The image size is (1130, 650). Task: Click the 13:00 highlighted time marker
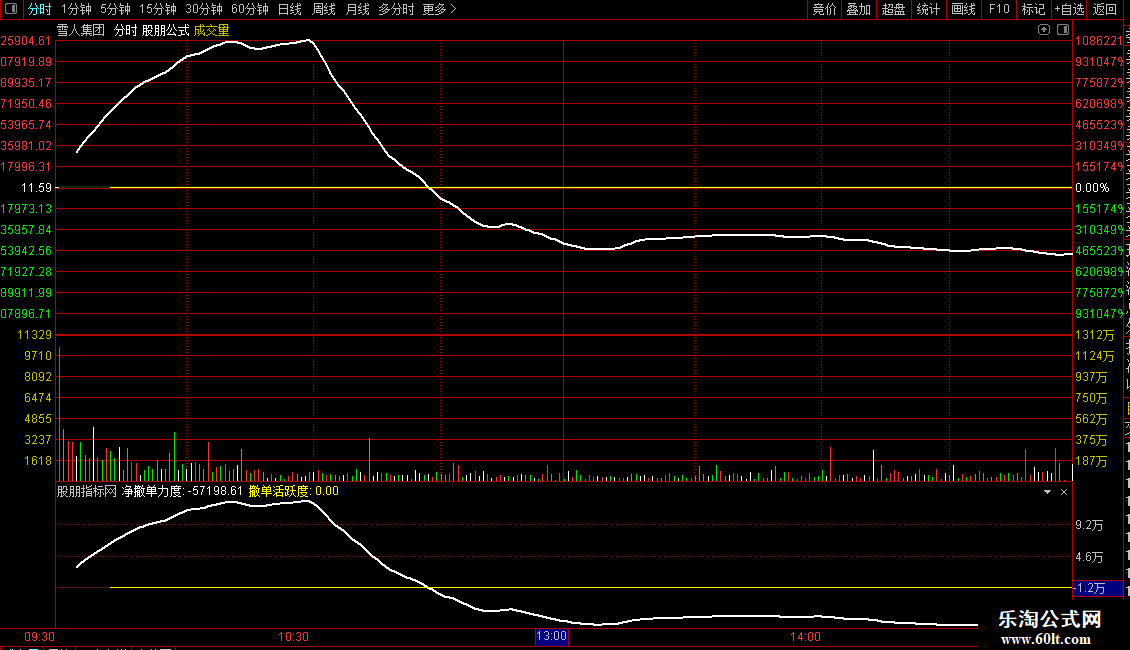551,636
